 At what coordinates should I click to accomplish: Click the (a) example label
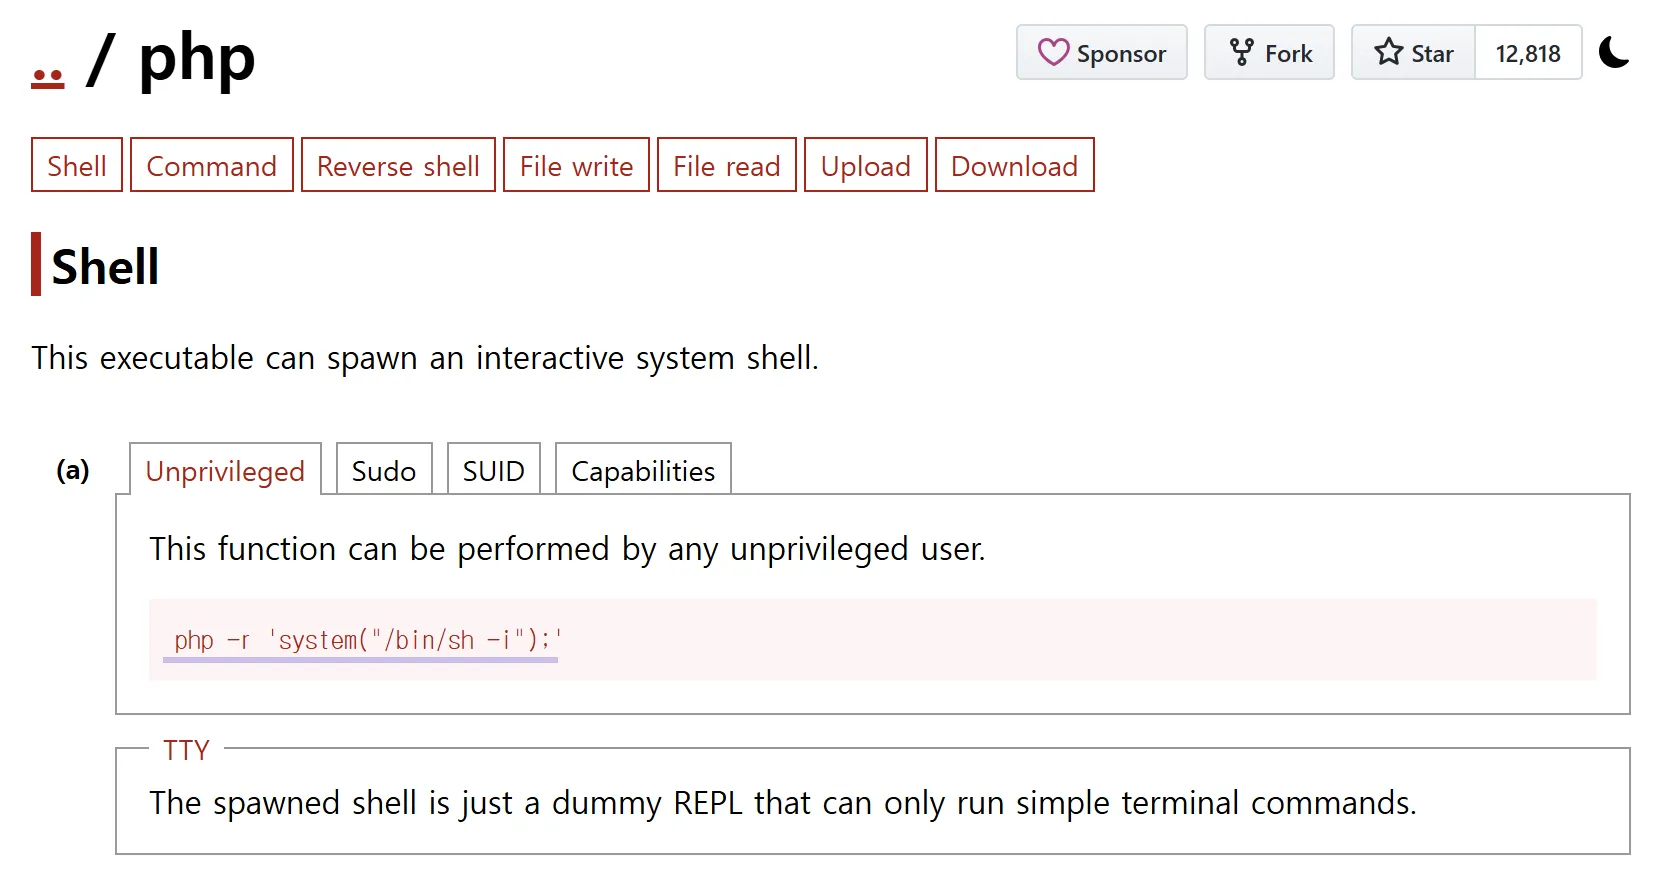[x=73, y=470]
